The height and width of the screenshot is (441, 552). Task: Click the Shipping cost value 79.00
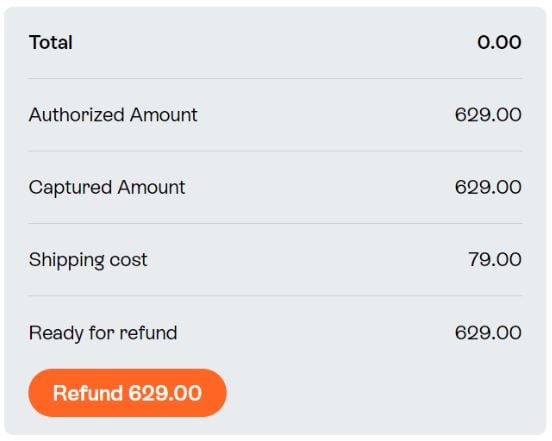tap(495, 259)
